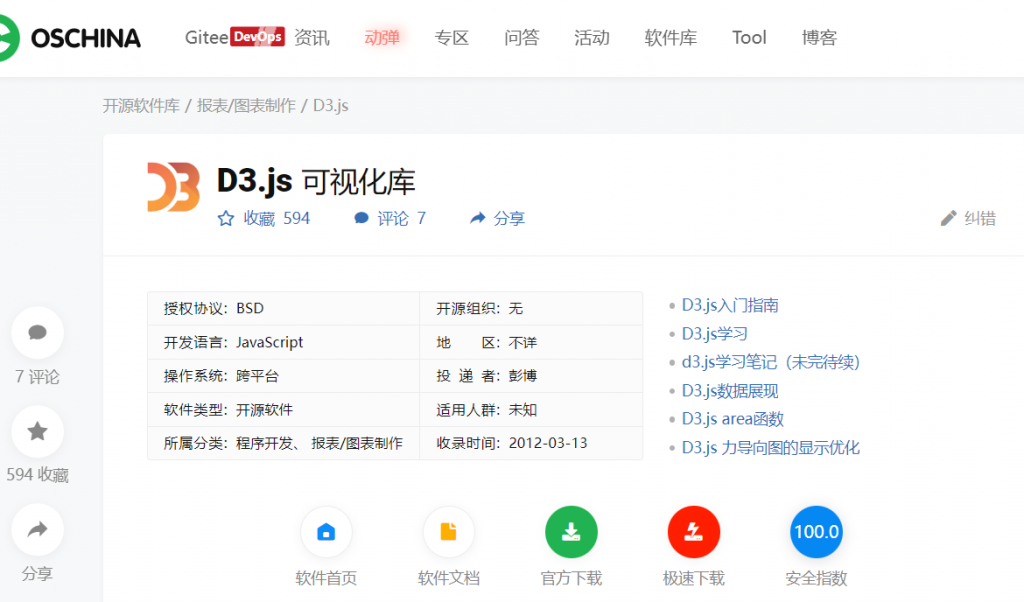Image resolution: width=1024 pixels, height=602 pixels.
Task: Click the 开源软件 software type value
Action: click(264, 410)
